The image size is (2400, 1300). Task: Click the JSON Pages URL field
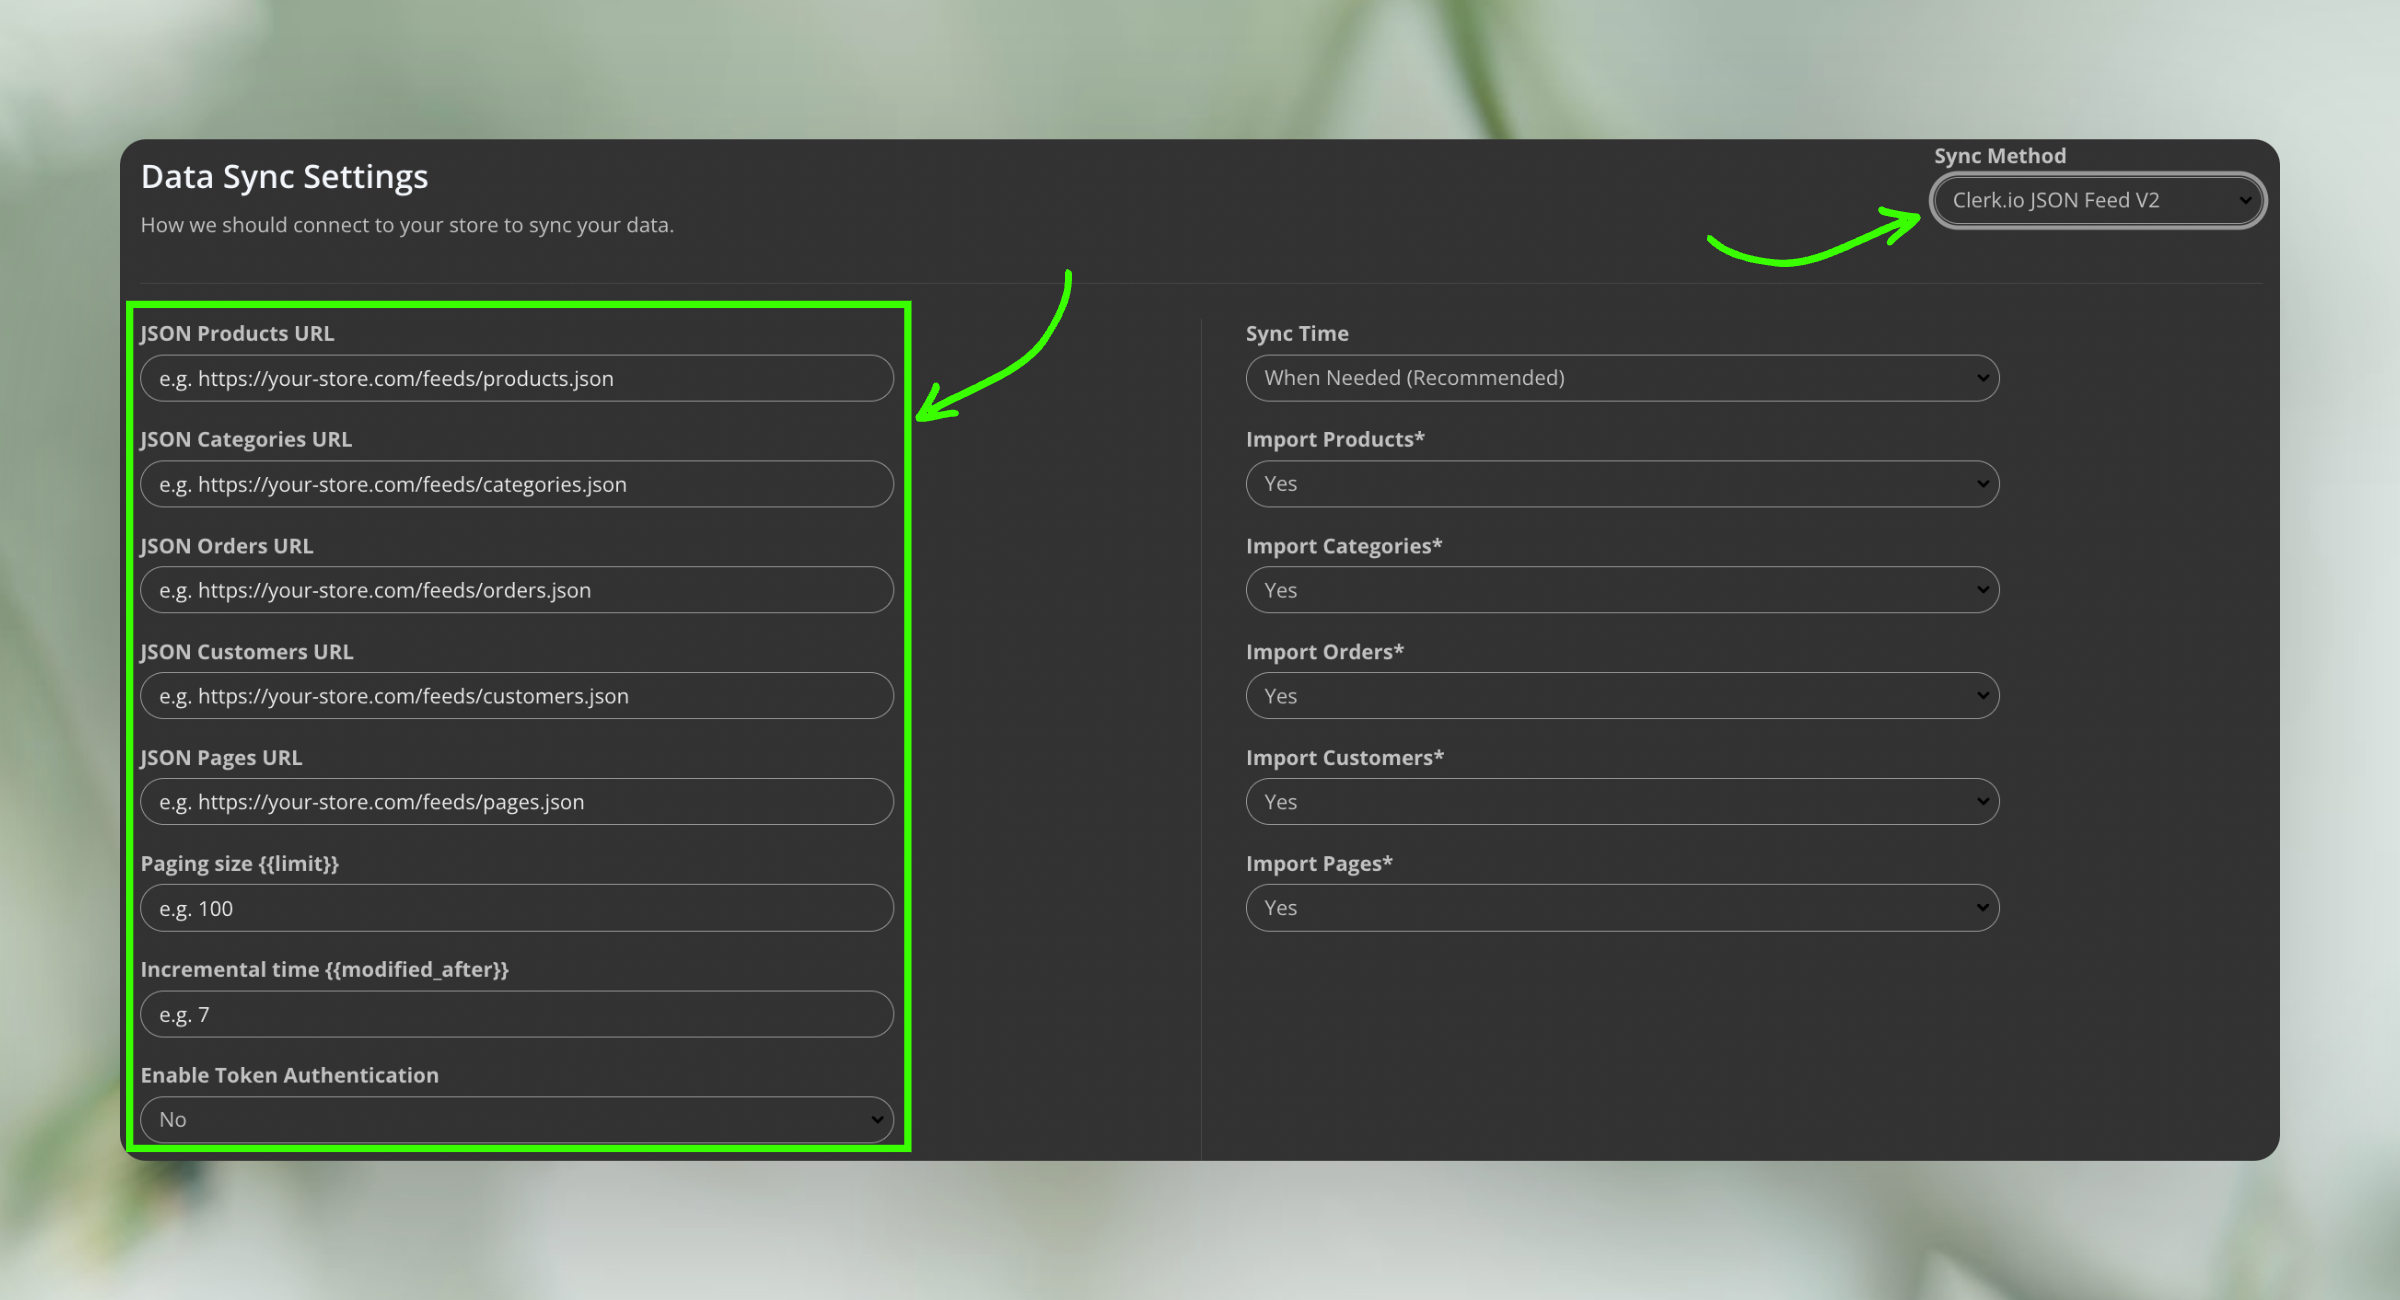coord(516,803)
